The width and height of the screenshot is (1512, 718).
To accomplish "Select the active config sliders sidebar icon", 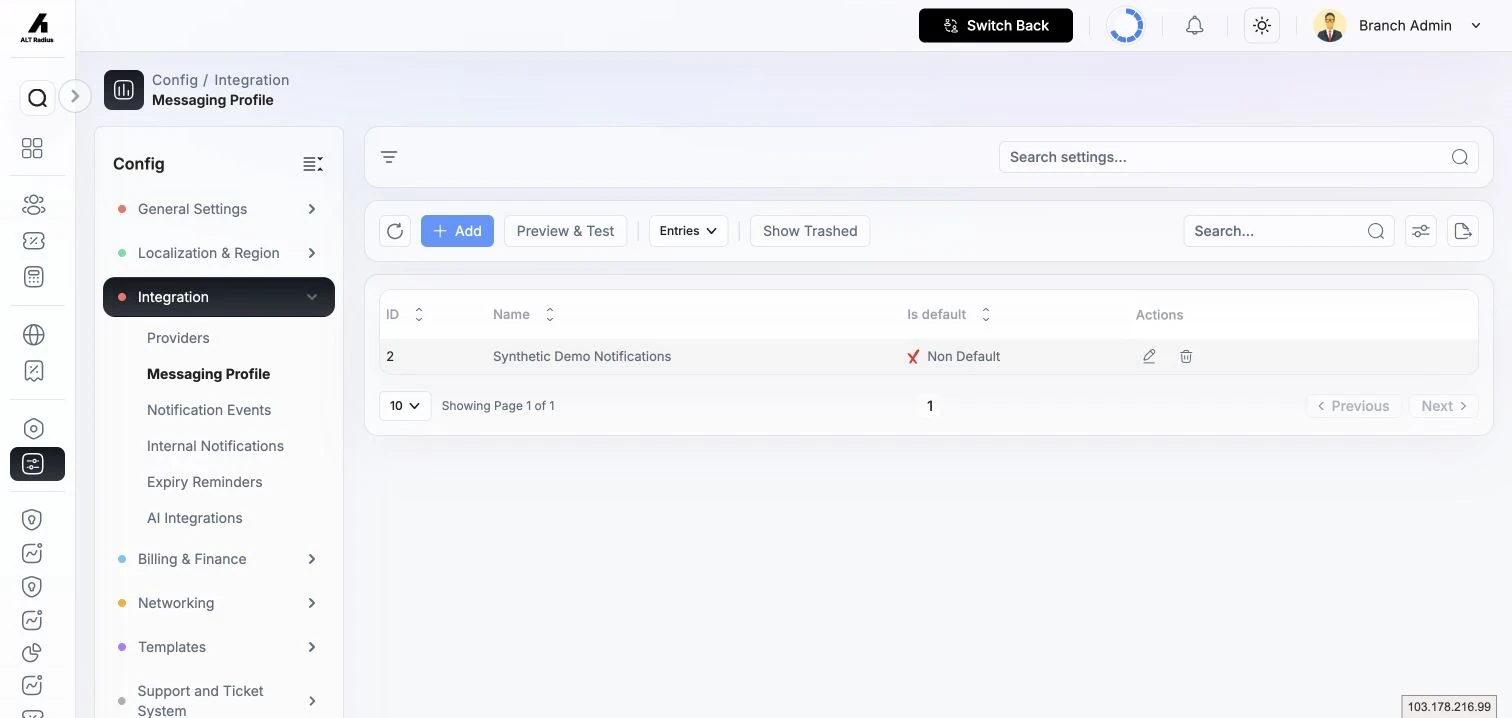I will point(37,464).
